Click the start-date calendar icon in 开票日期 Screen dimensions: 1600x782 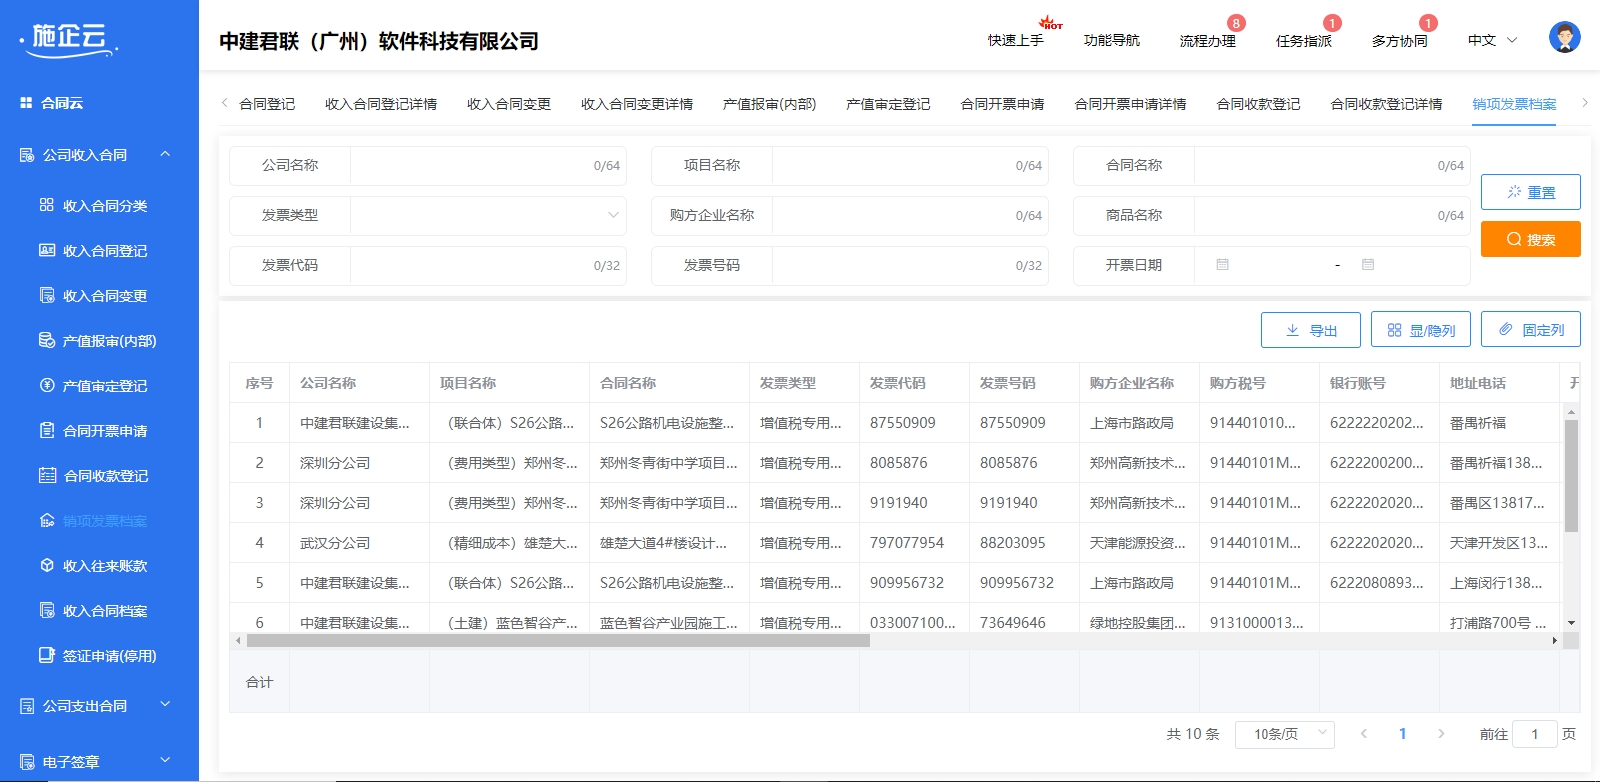tap(1222, 265)
